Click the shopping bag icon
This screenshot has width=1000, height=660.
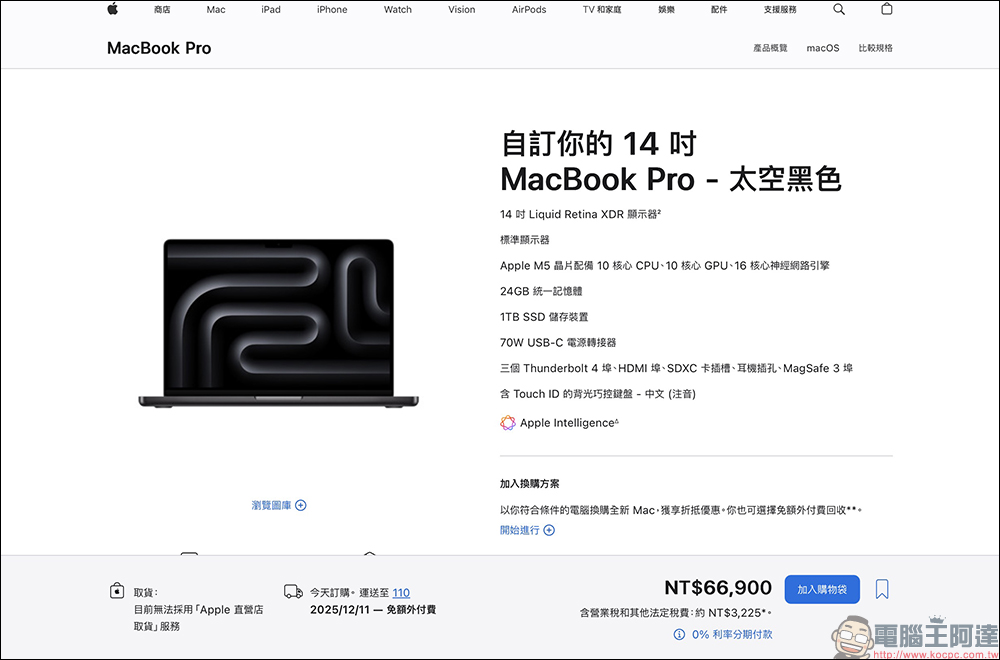tap(886, 9)
